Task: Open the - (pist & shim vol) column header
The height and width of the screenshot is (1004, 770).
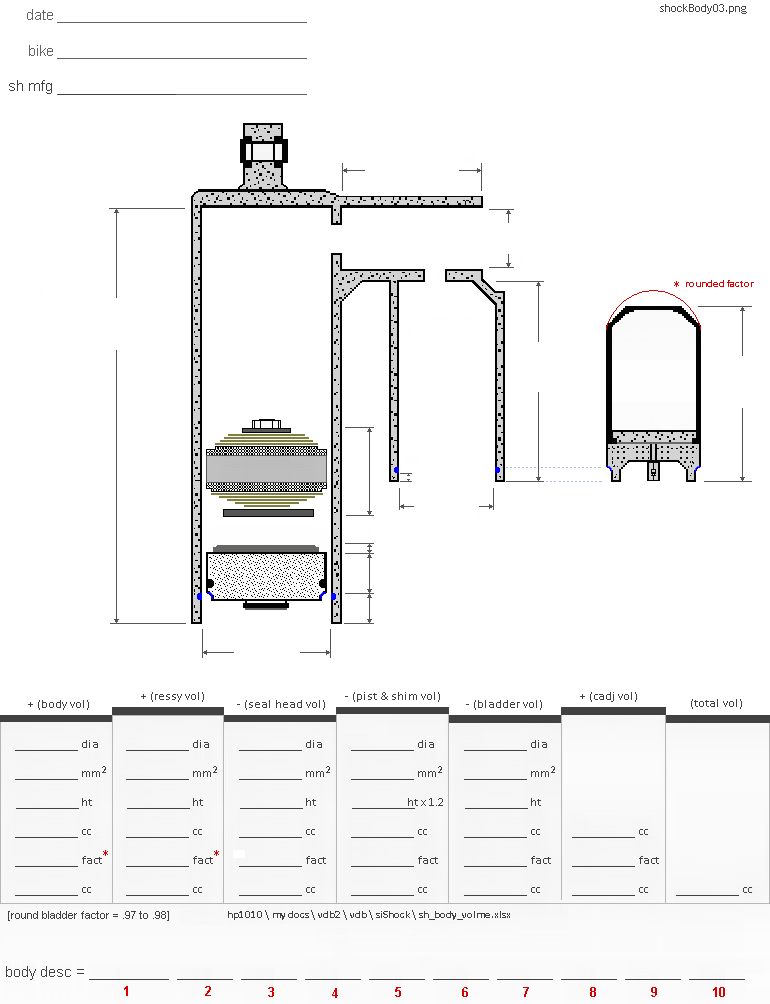Action: pyautogui.click(x=392, y=696)
